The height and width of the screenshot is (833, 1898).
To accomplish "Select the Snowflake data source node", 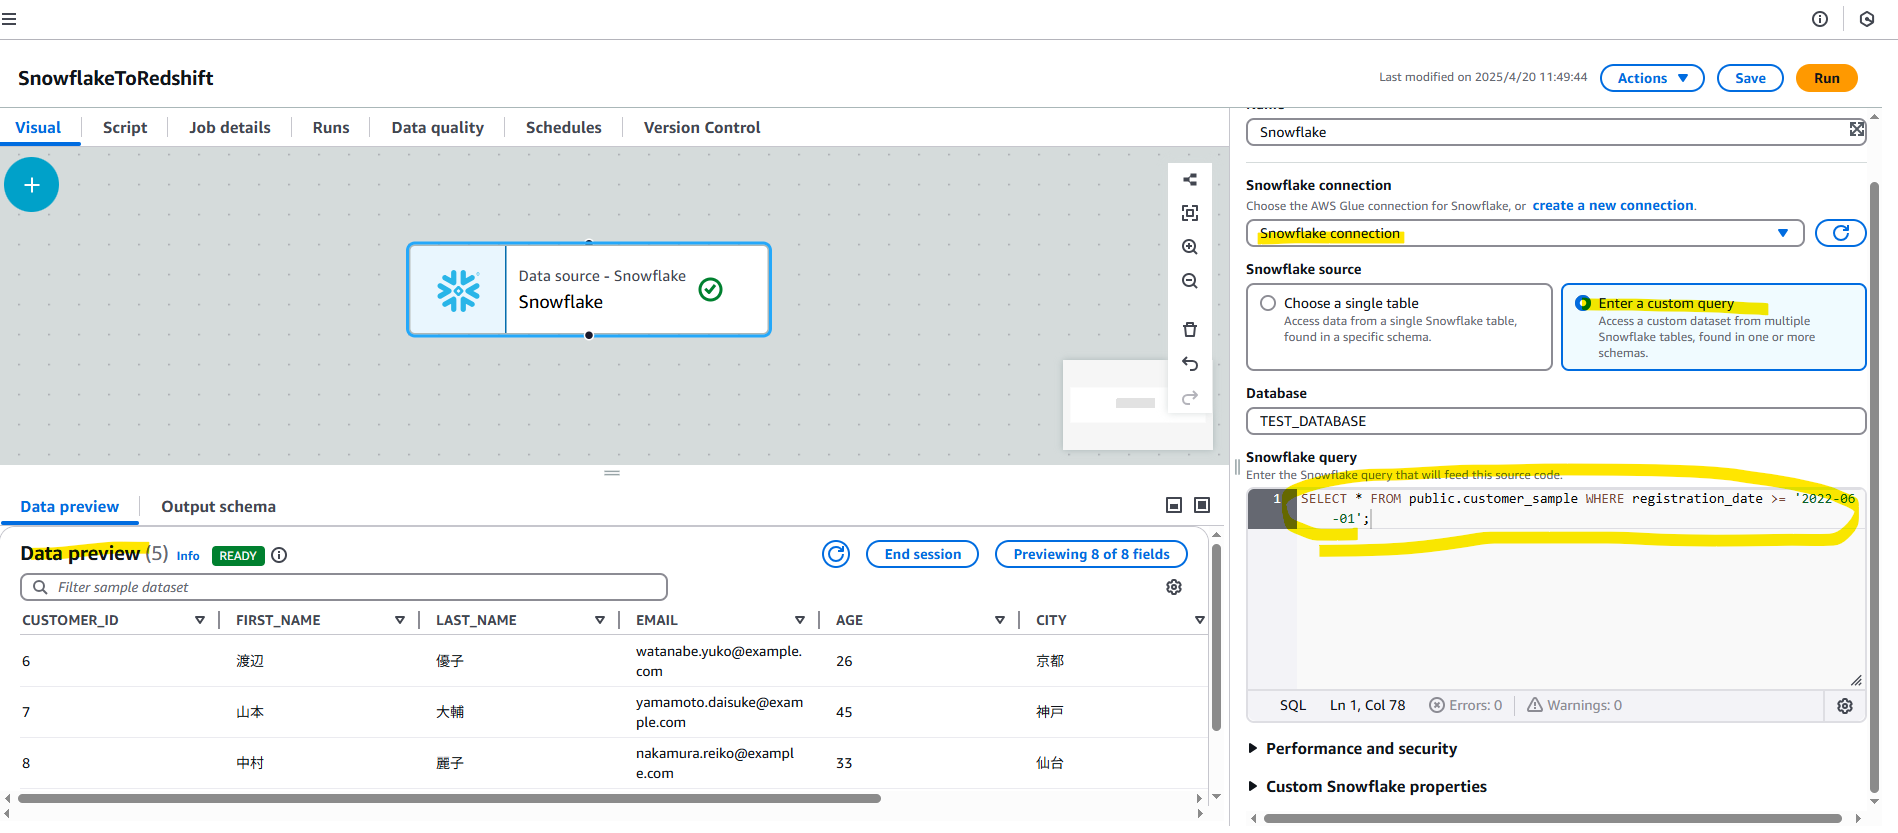I will coord(589,289).
